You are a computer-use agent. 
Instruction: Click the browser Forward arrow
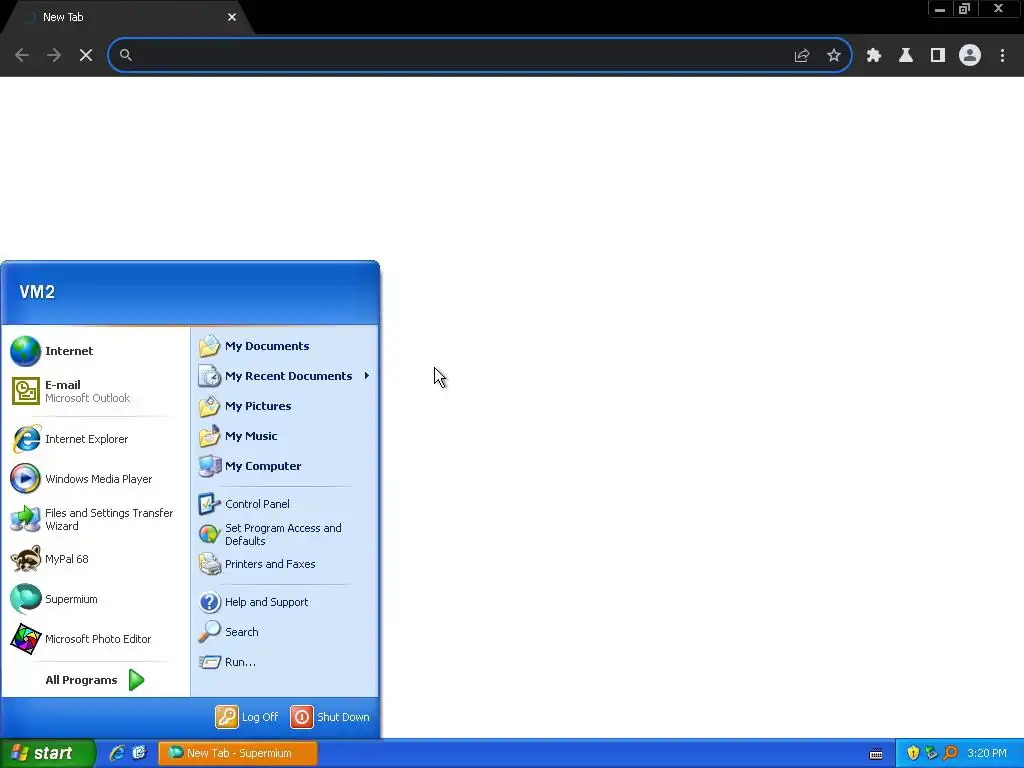[x=54, y=55]
